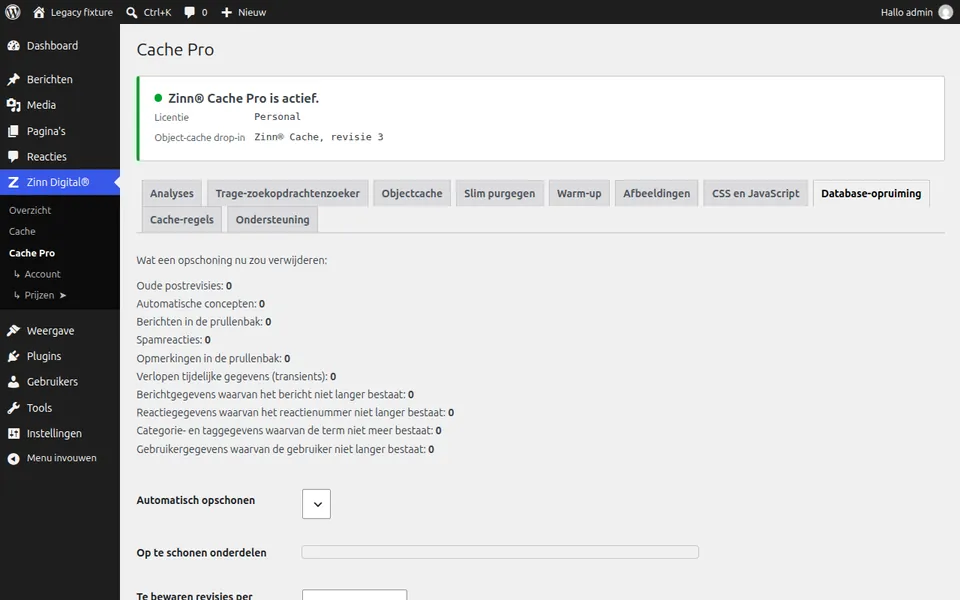
Task: Click the text 'Spamreacties: 0'
Action: (173, 340)
